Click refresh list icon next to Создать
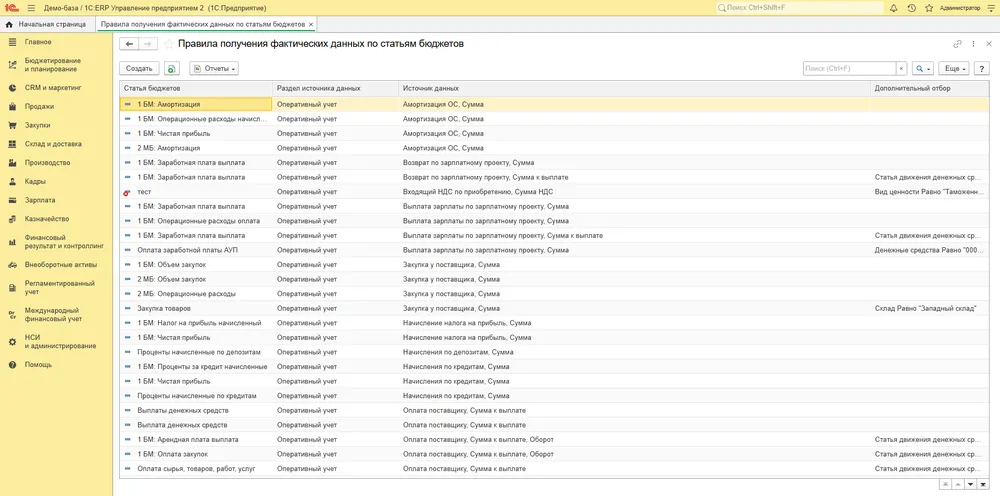1000x496 pixels. [172, 68]
